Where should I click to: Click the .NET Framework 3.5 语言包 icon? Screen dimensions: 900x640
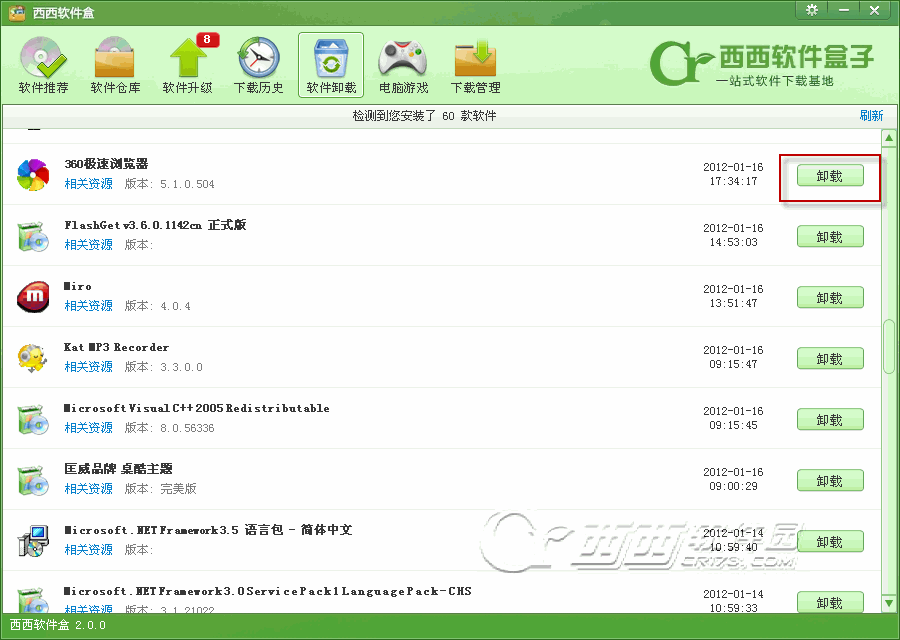click(33, 541)
